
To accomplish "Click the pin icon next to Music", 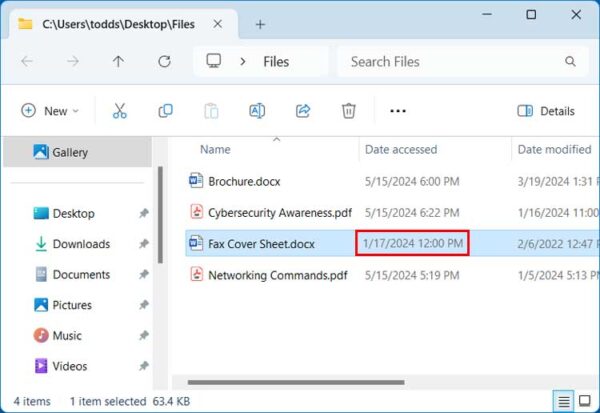I will (x=143, y=336).
